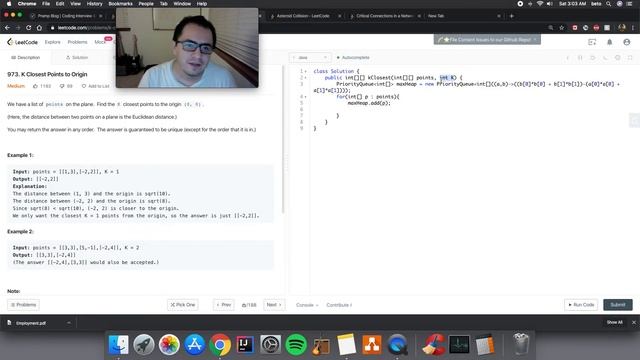The width and height of the screenshot is (640, 360).
Task: Switch to the Solution tab
Action: (x=77, y=58)
